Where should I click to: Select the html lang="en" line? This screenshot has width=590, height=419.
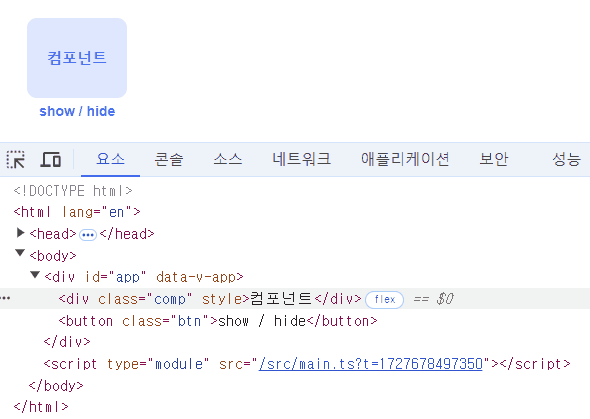pyautogui.click(x=77, y=212)
